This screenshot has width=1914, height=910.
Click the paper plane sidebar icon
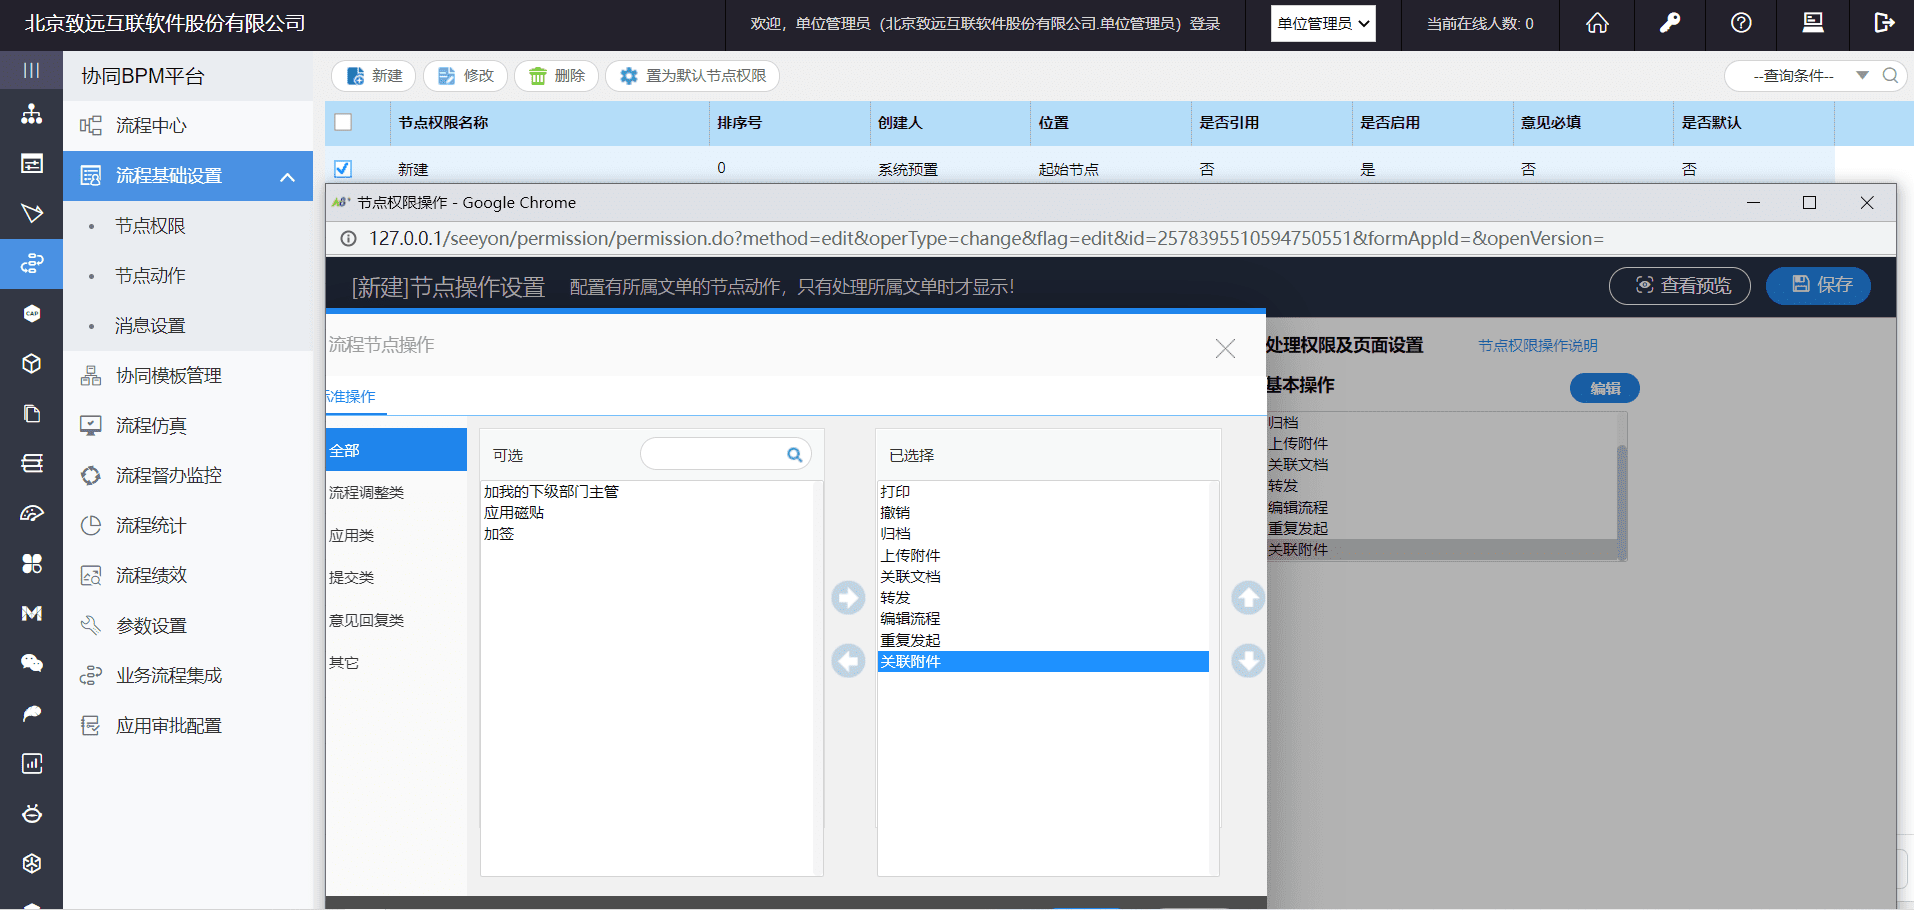[x=32, y=213]
